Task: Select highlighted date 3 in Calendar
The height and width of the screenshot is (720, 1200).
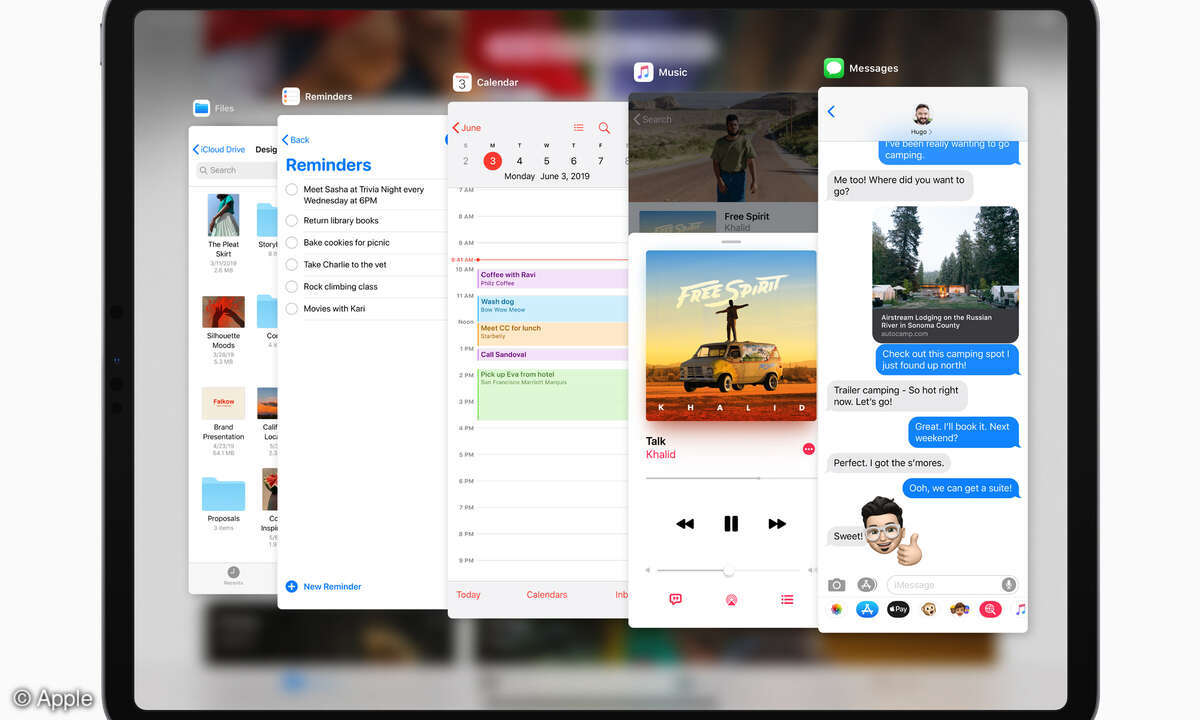Action: click(492, 161)
